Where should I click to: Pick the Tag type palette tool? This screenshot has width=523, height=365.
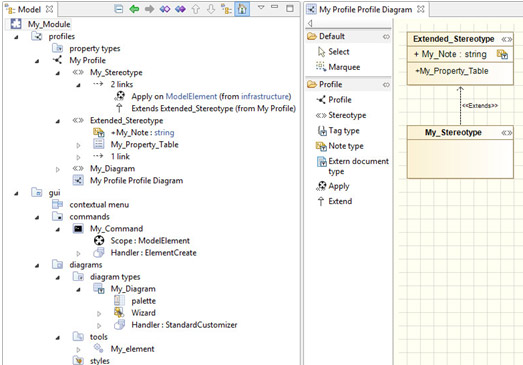pyautogui.click(x=338, y=131)
